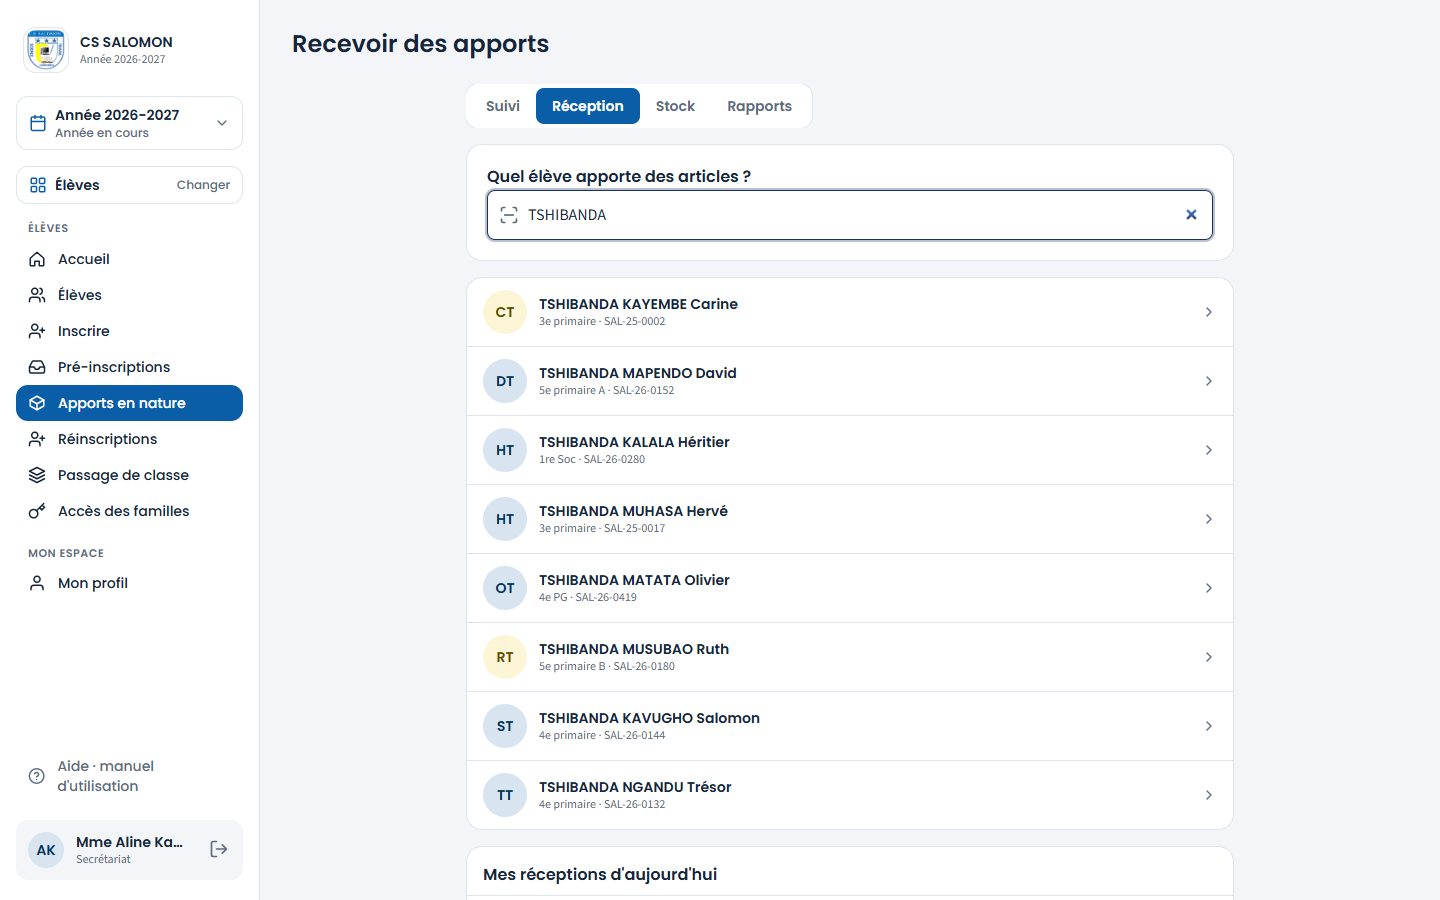Click the grid icon next to Élèves module
The image size is (1440, 900).
click(38, 185)
